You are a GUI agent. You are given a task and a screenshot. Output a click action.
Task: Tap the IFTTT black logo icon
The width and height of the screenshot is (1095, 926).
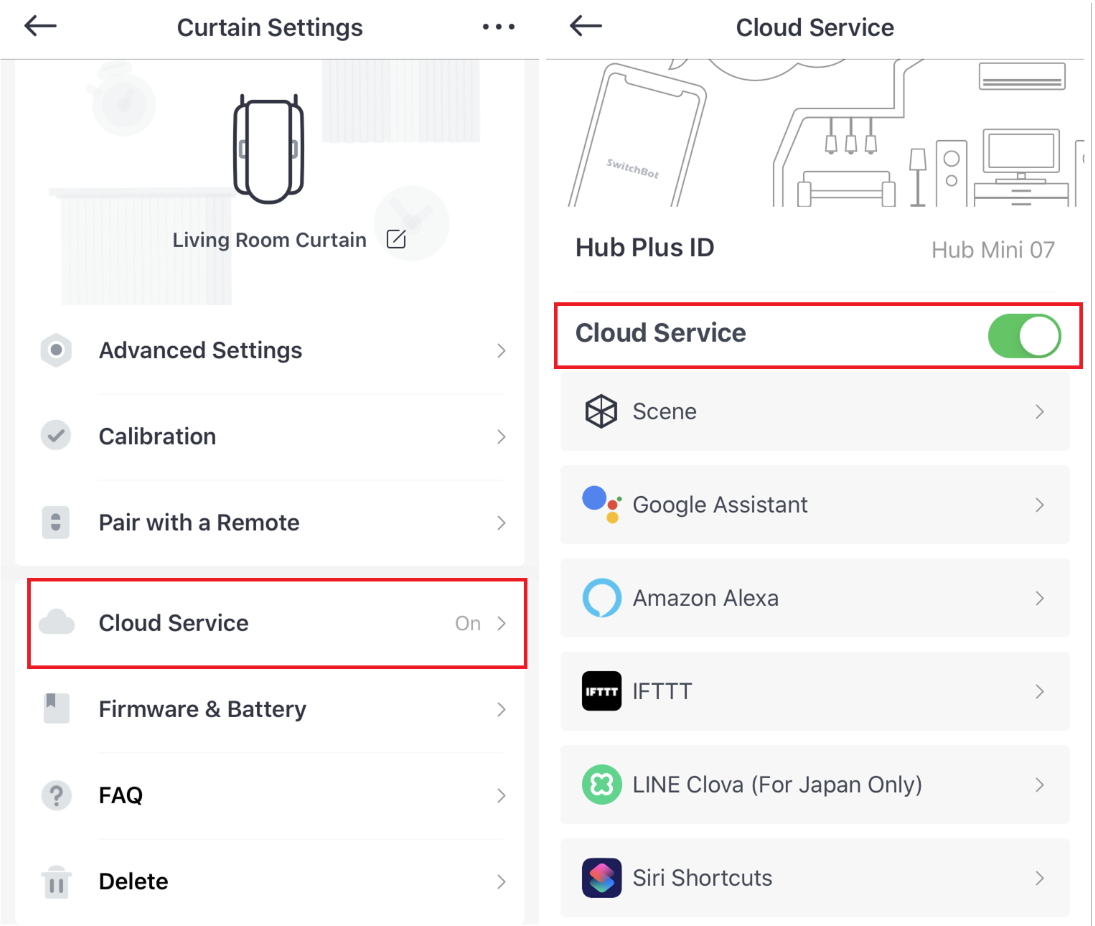(x=601, y=691)
